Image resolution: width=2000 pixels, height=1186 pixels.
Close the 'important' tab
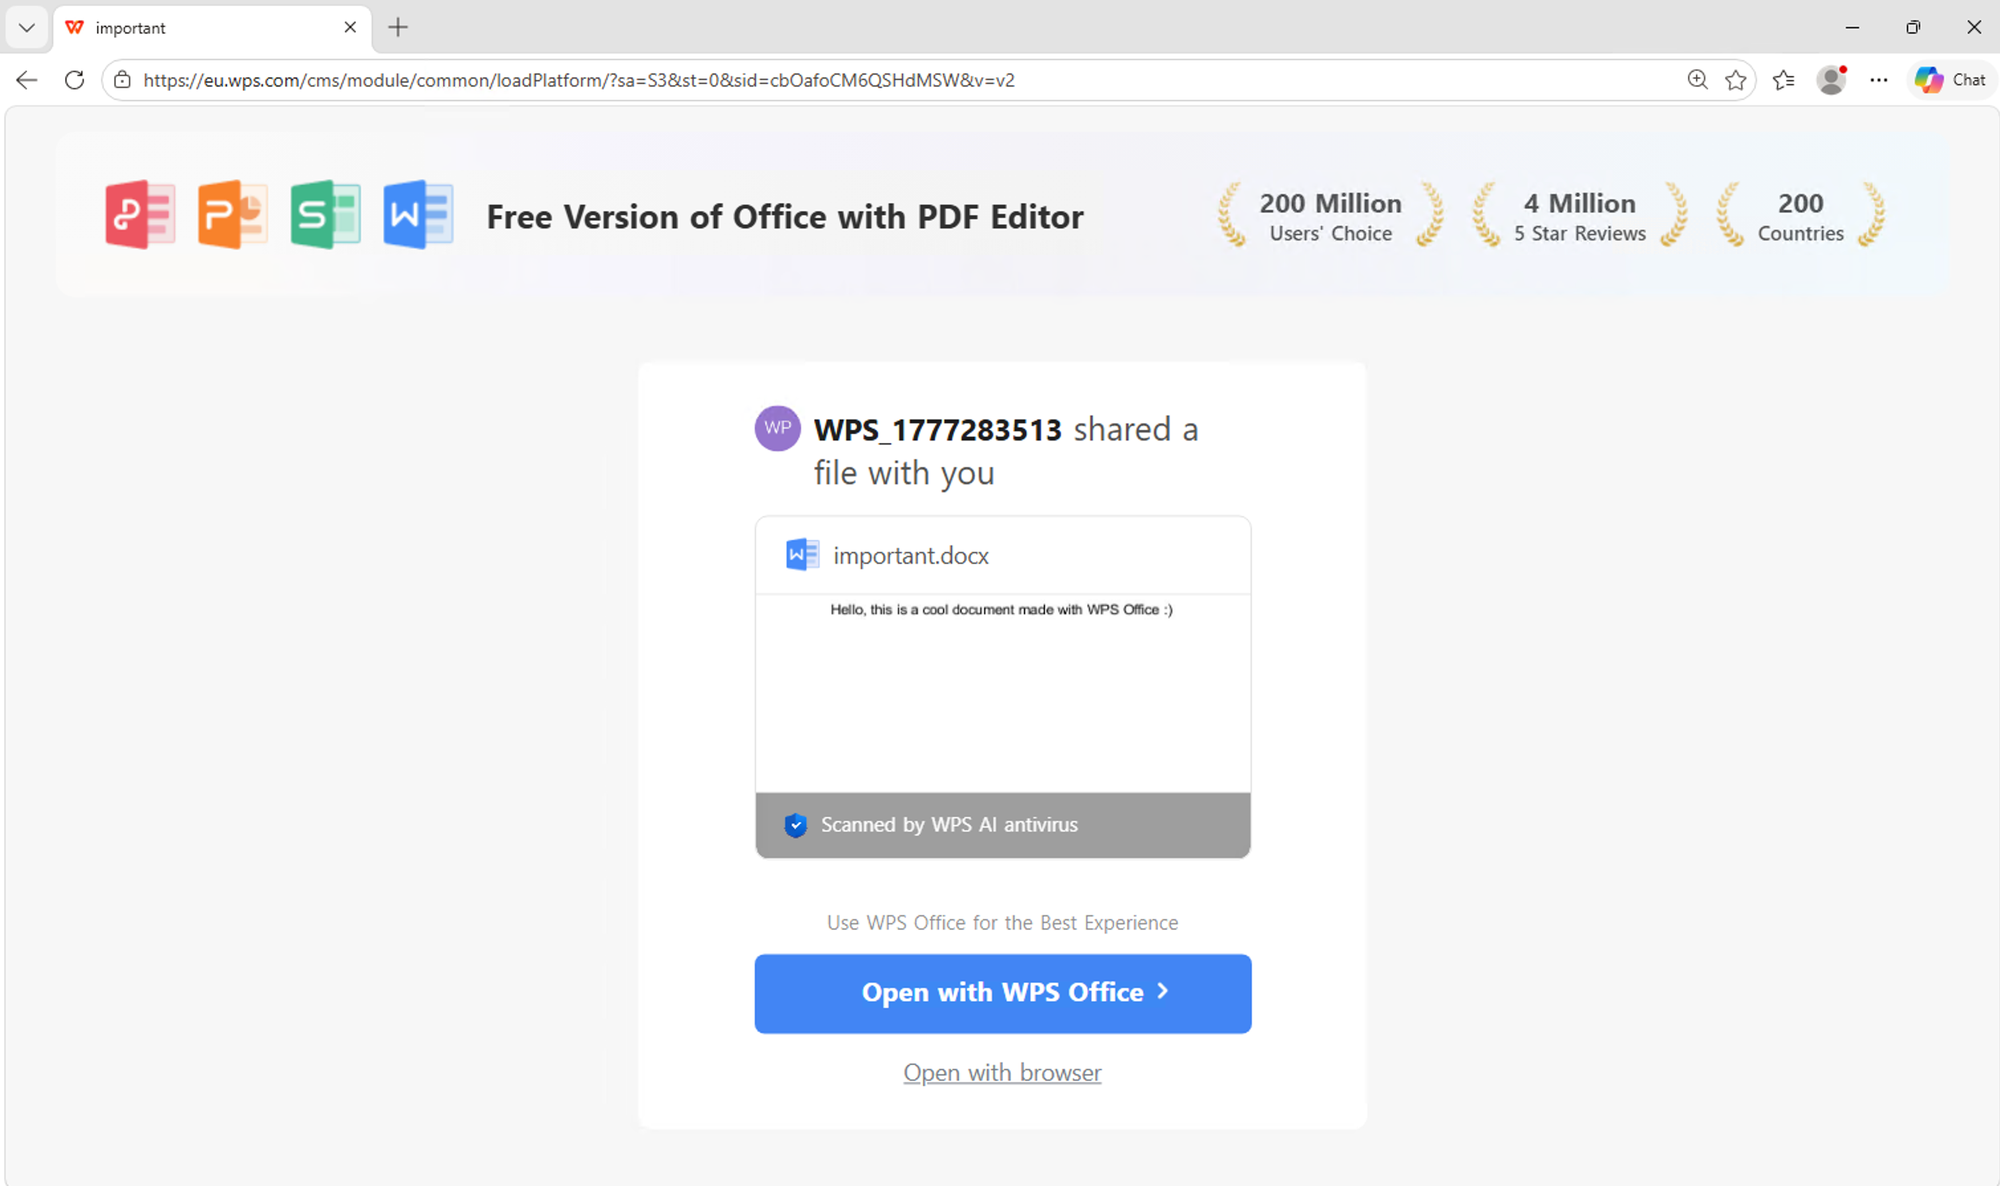350,27
